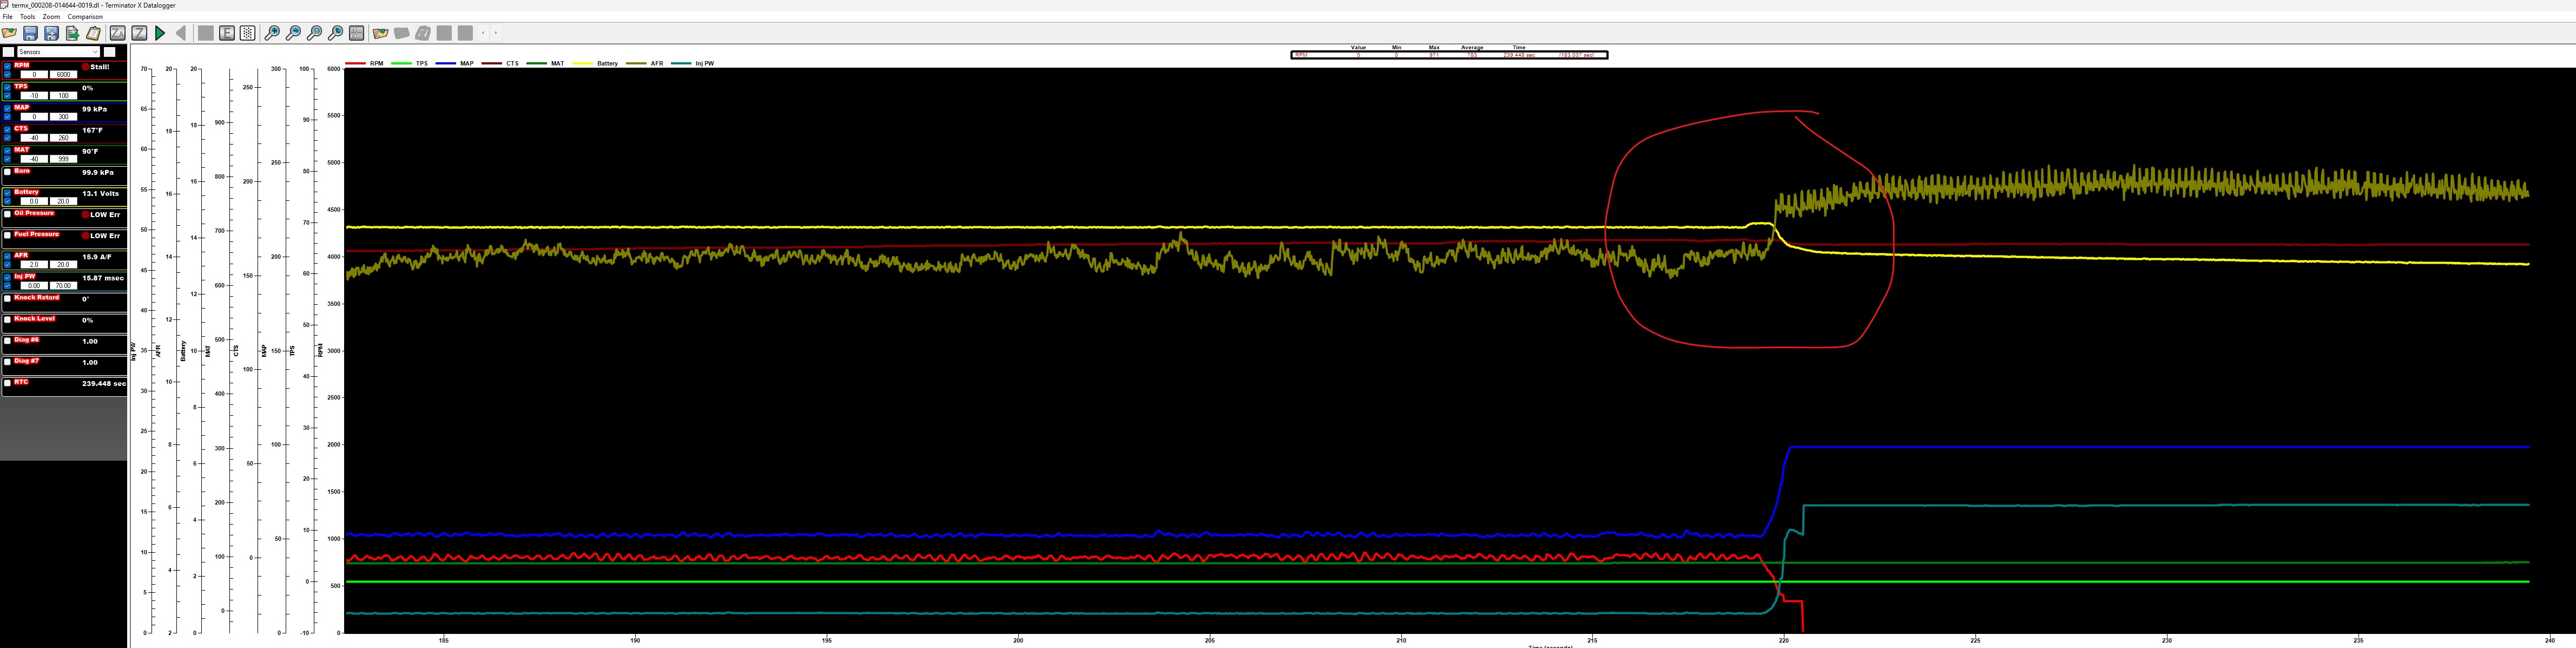Click the zoom-to-fit magnifier icon
Screen dimensions: 2576x648
click(314, 33)
